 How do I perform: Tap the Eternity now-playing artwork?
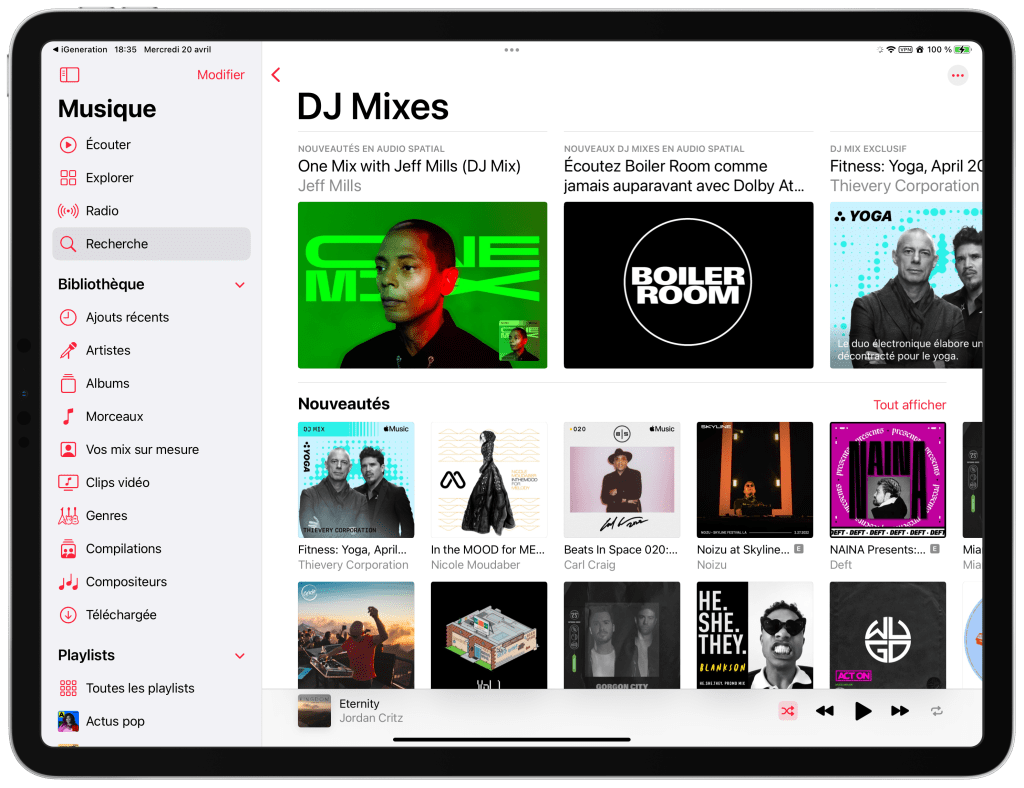tap(314, 711)
